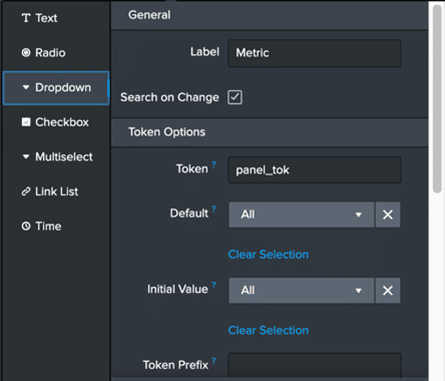
Task: Click the vertical scrollbar thumb
Action: (x=437, y=99)
